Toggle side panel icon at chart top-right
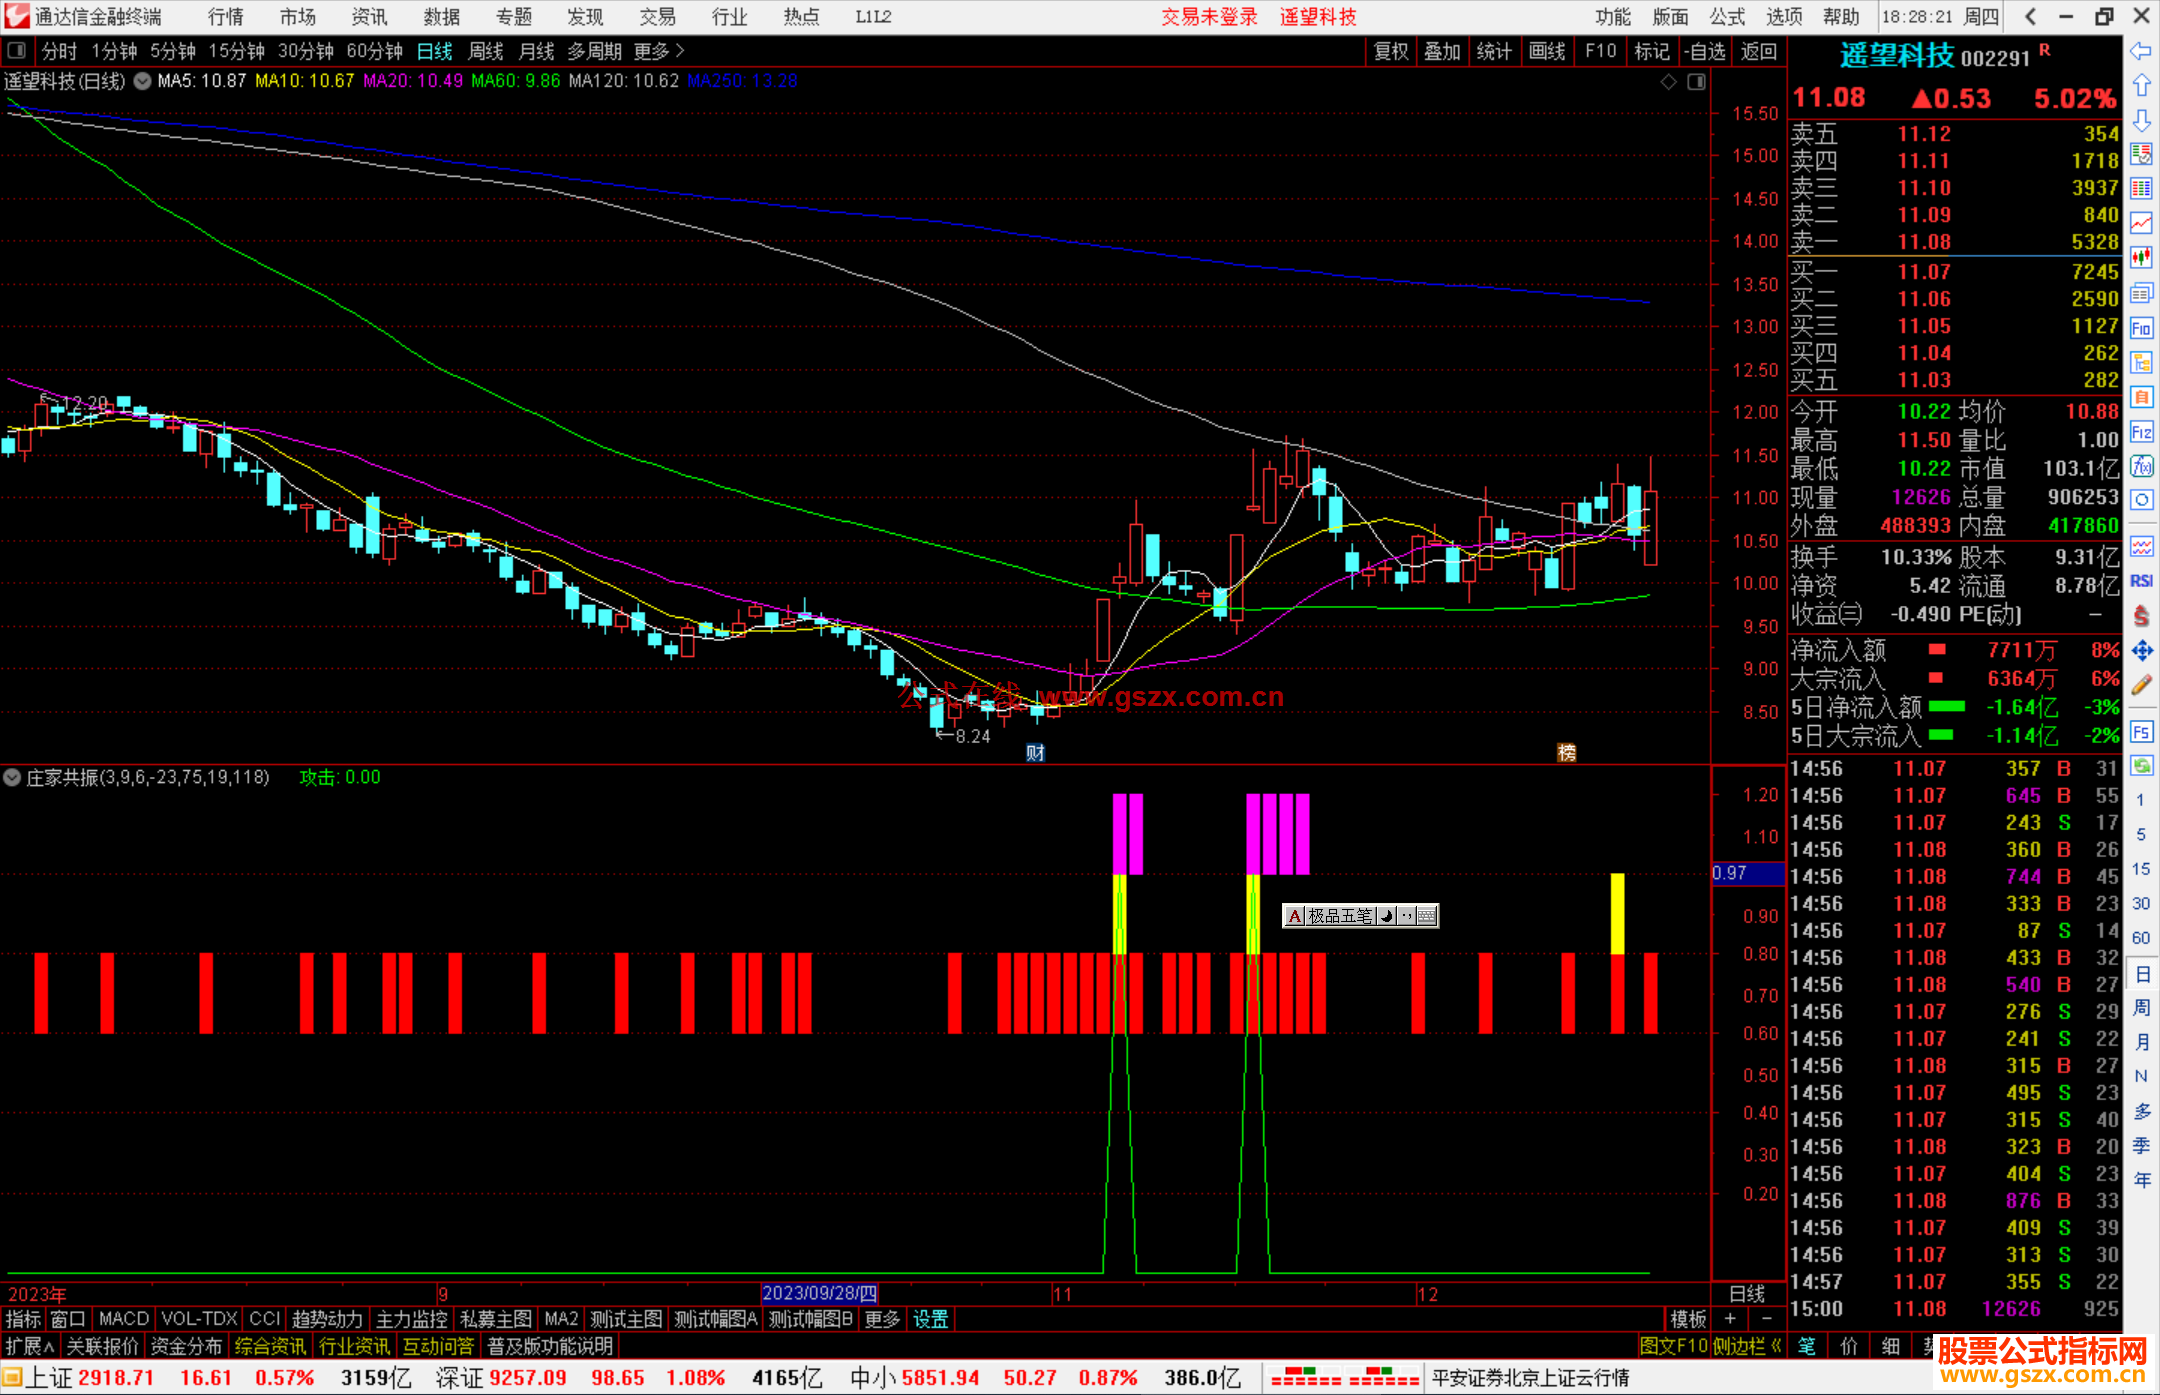The image size is (2160, 1395). 1697,82
